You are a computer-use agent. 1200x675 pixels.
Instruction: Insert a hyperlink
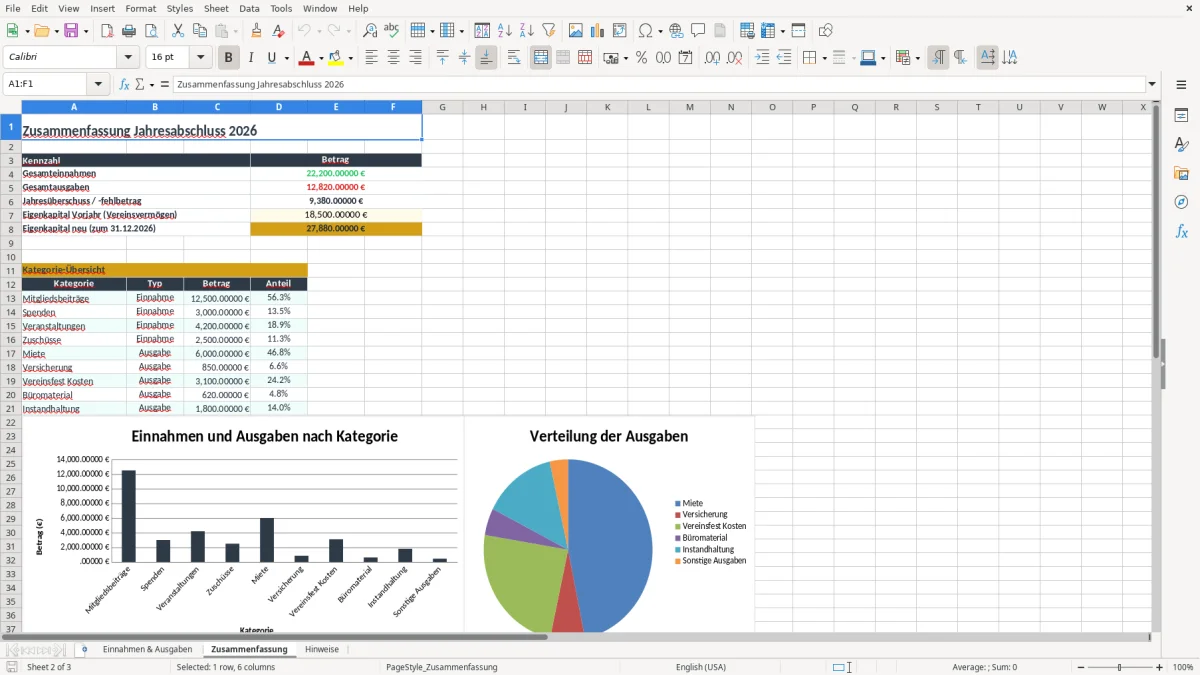(x=676, y=31)
